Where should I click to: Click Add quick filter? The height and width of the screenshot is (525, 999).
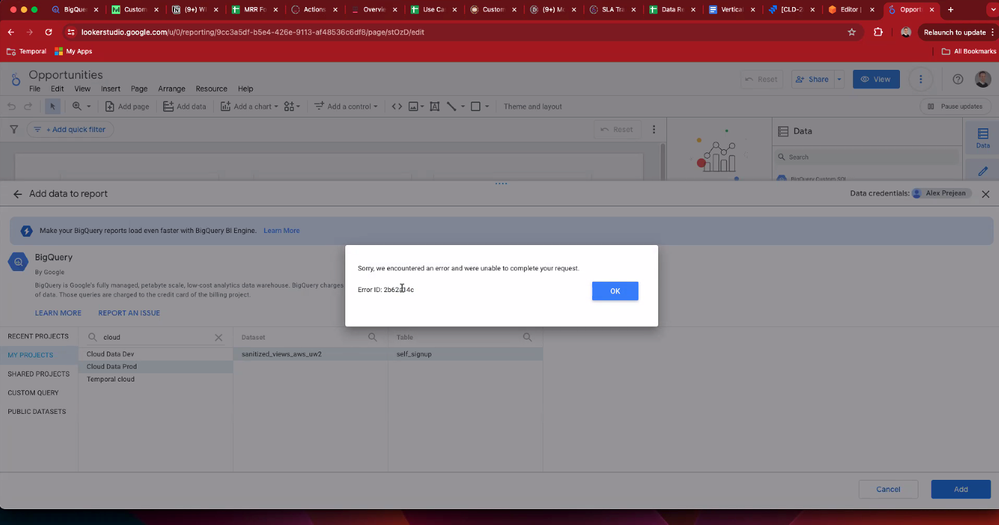(x=70, y=129)
